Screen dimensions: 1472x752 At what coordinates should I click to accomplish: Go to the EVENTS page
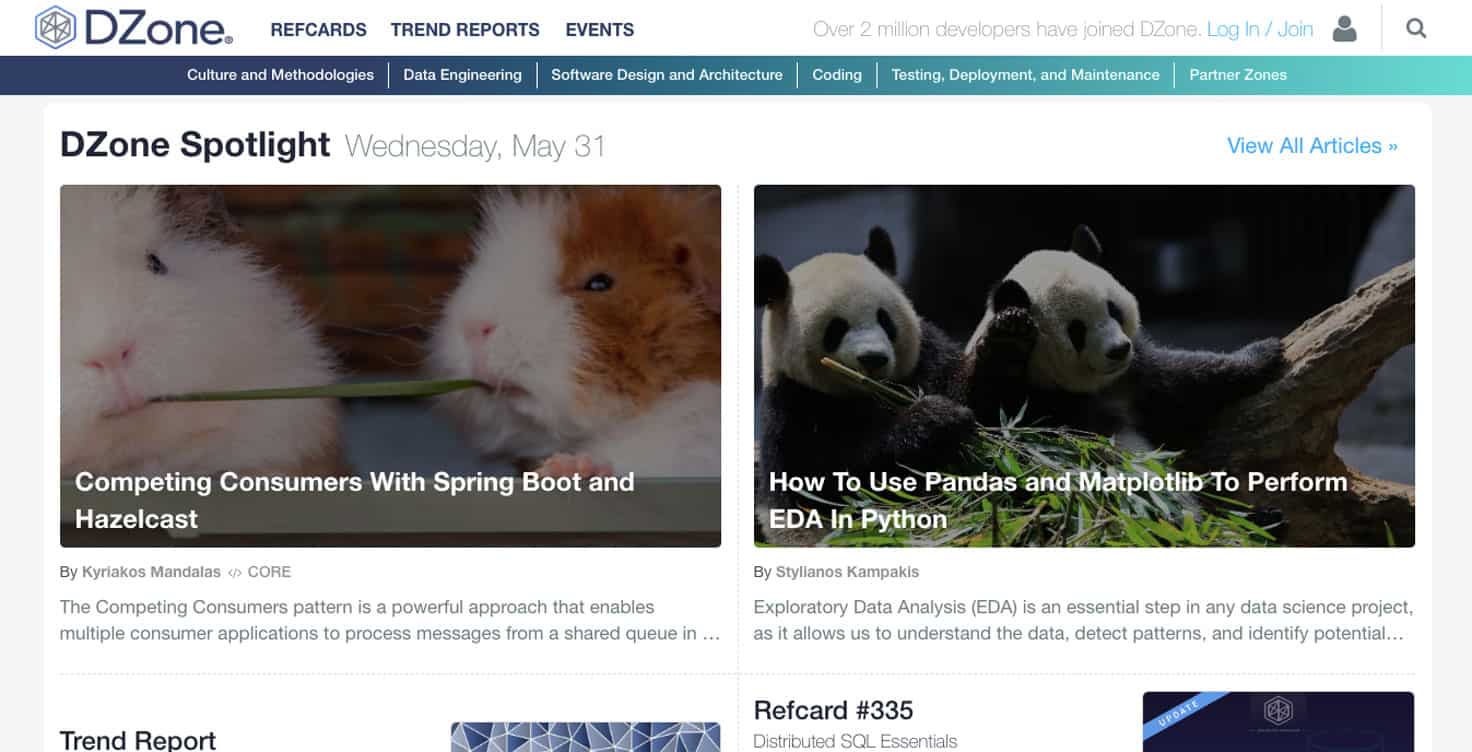point(600,30)
